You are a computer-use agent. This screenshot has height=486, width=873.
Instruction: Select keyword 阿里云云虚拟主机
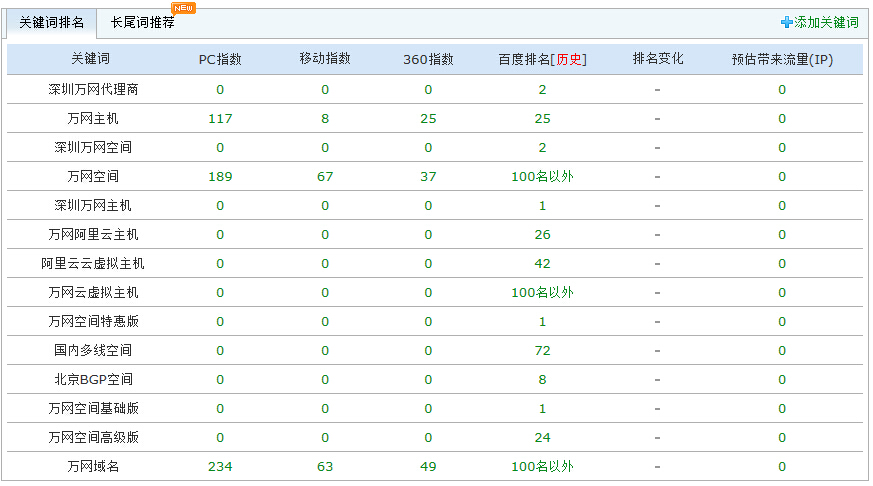93,263
